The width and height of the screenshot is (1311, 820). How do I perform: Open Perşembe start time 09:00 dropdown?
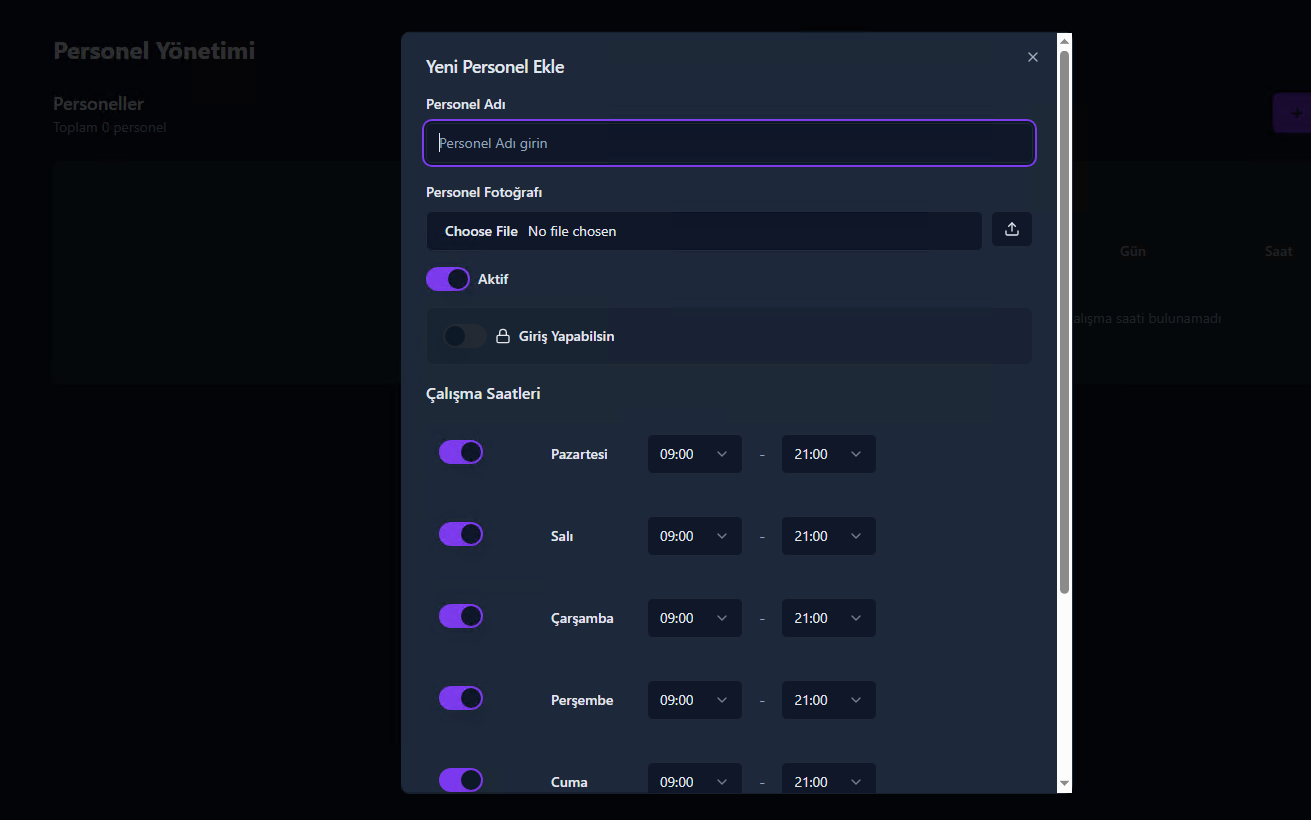pyautogui.click(x=695, y=700)
